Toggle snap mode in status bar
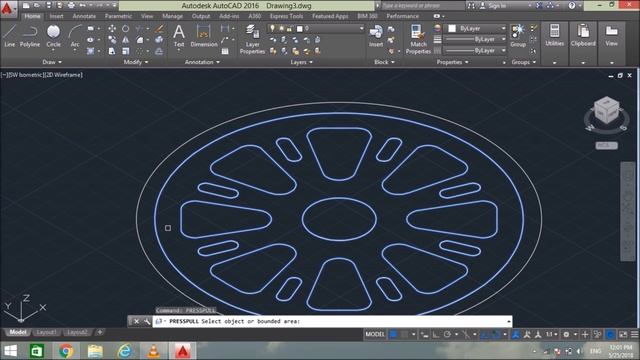Screen dimensions: 640x360 (x=404, y=334)
